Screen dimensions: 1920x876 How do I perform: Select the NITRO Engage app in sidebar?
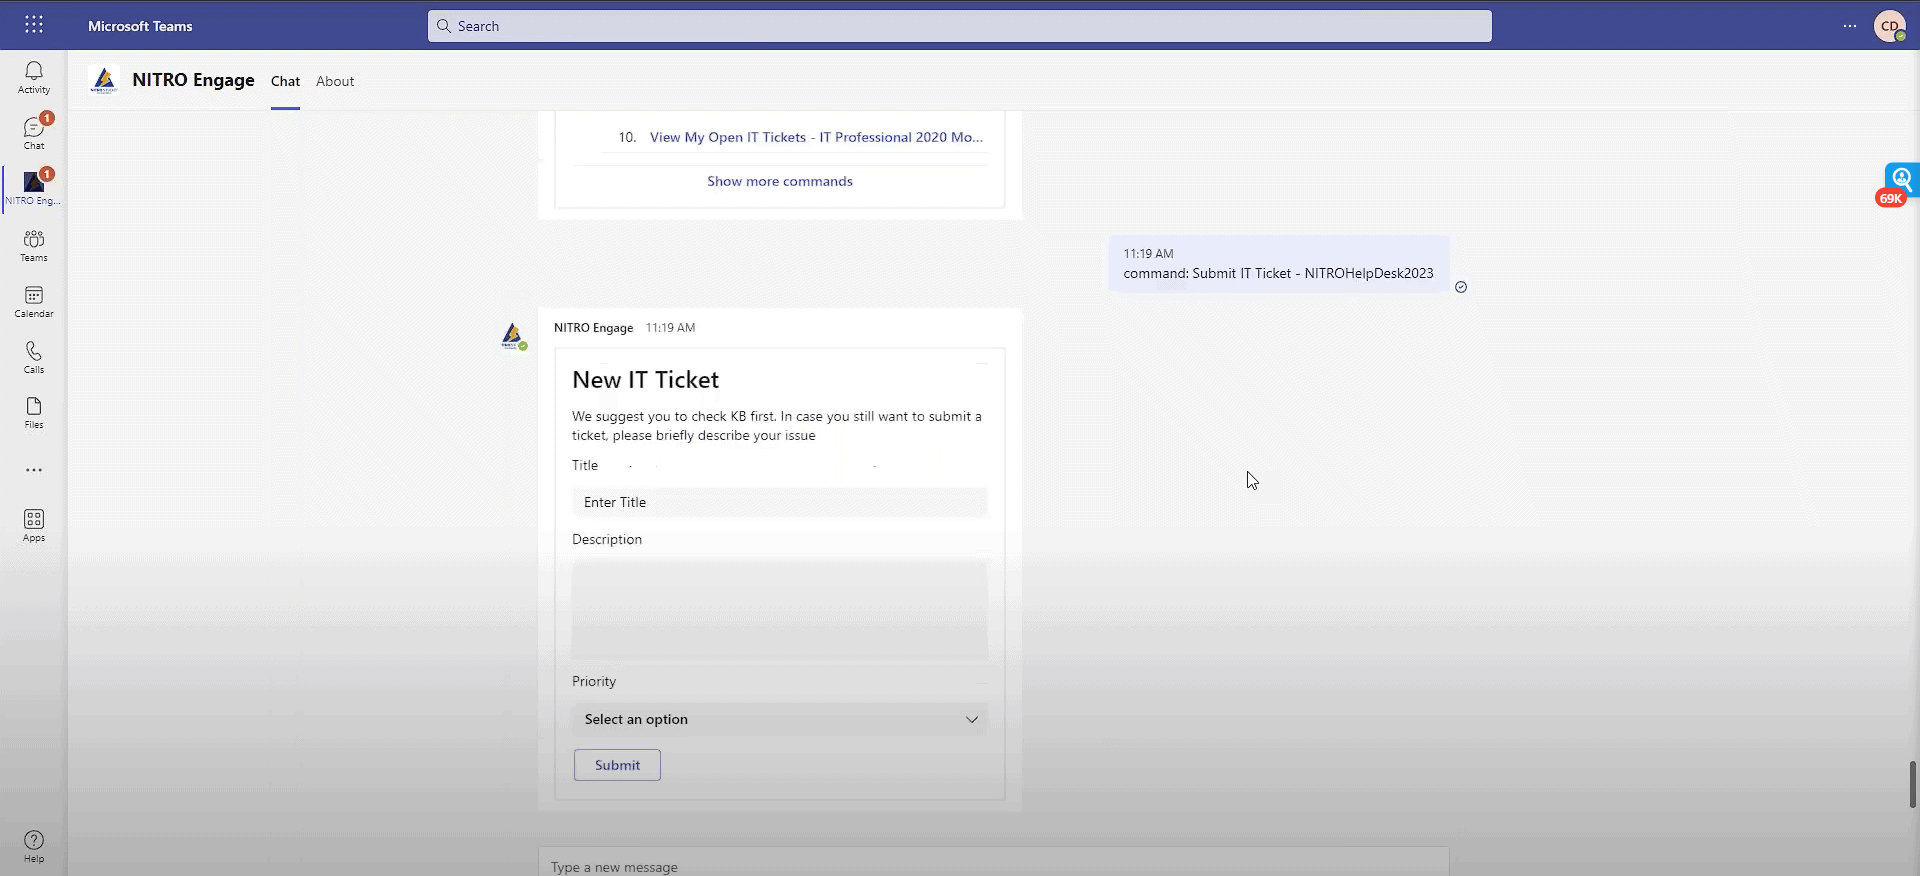(x=34, y=188)
